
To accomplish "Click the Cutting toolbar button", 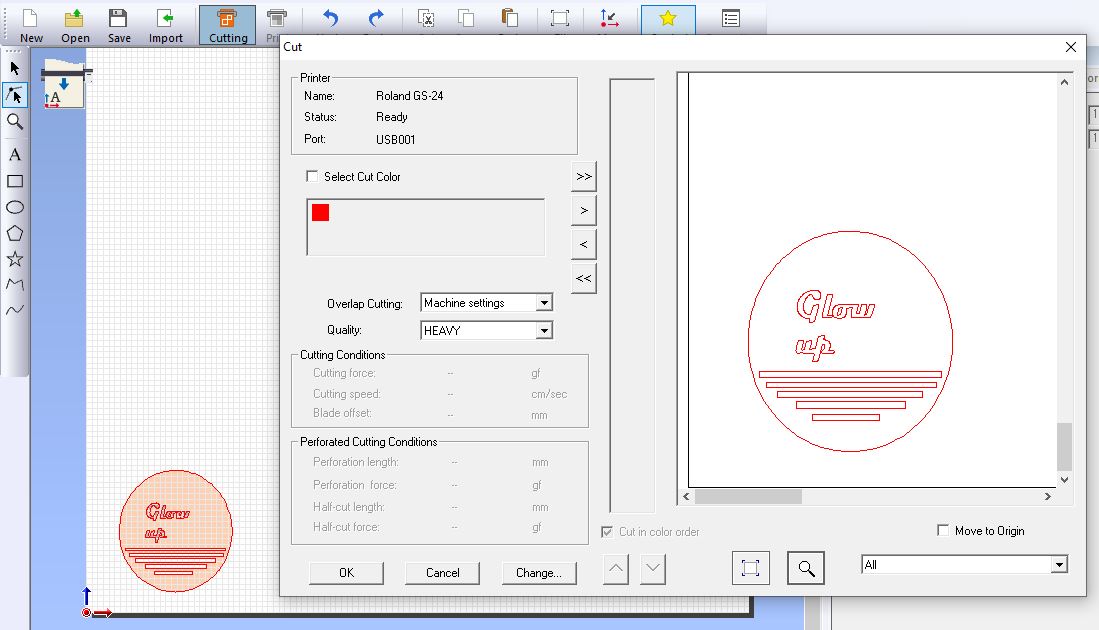I will pos(227,25).
